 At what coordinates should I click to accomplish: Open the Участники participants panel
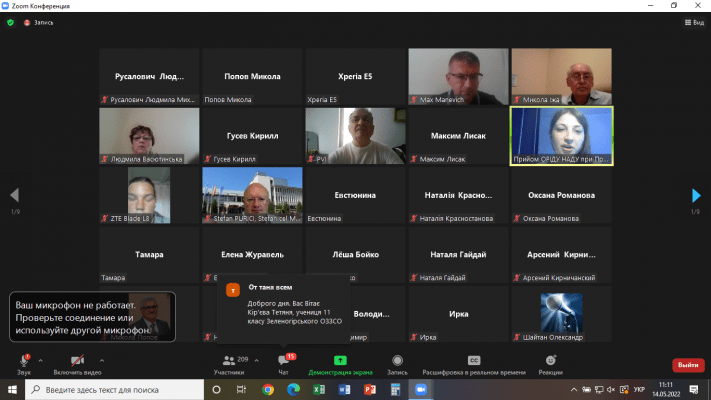click(229, 365)
